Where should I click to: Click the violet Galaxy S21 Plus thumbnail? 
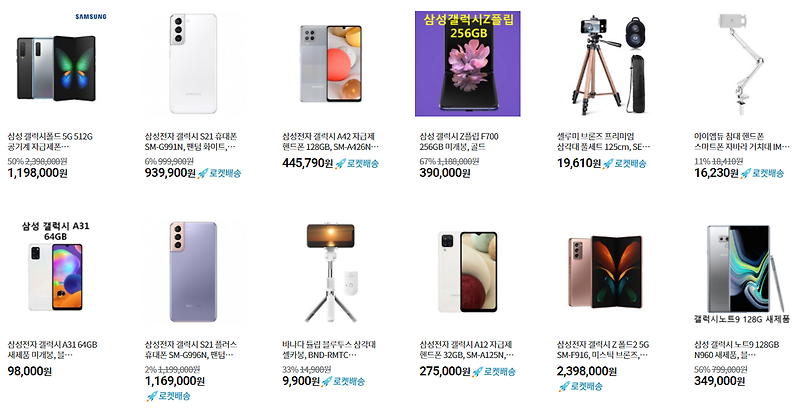[x=193, y=272]
